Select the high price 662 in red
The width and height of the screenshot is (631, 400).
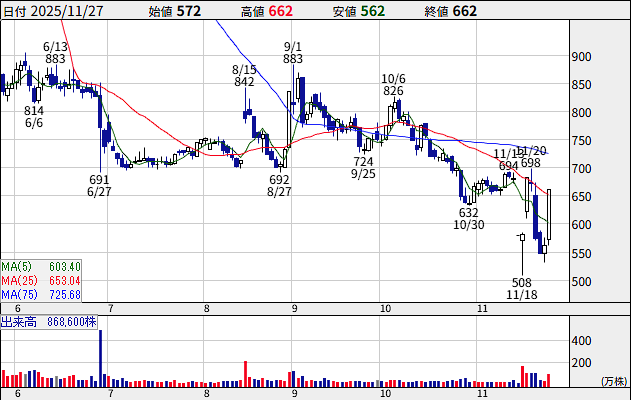(x=280, y=11)
